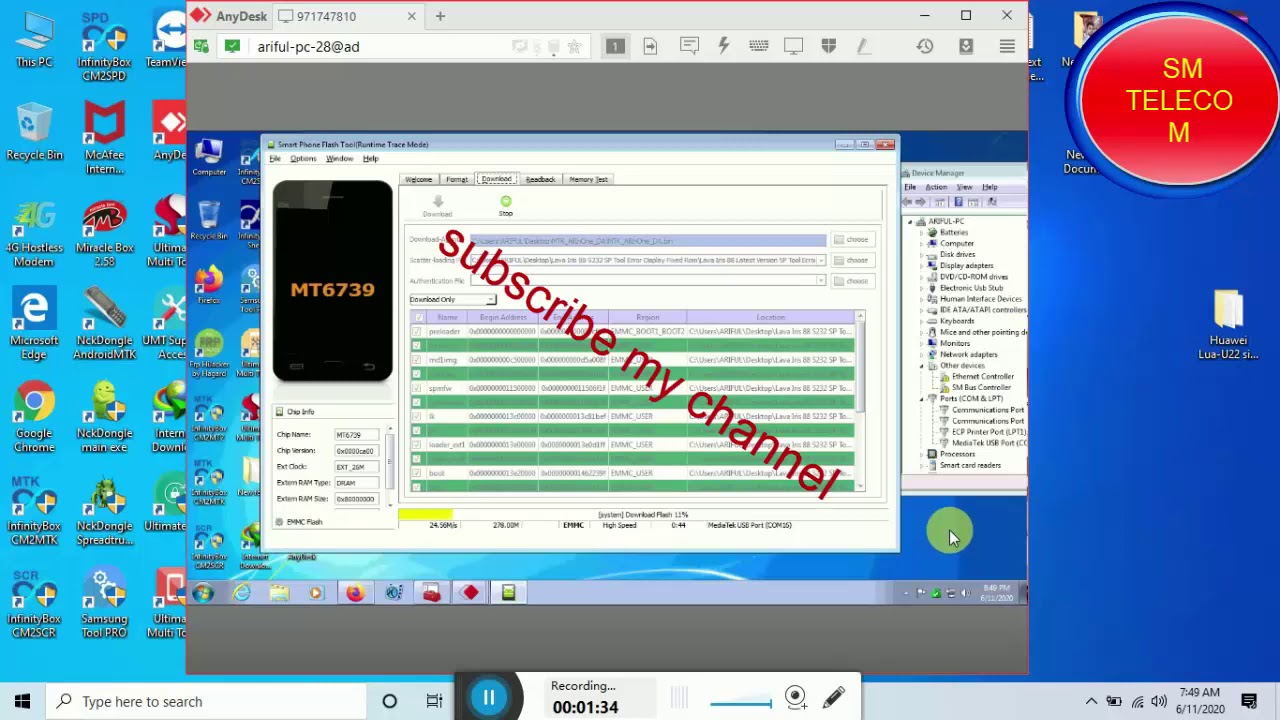Click AnyDesk file transfer icon
This screenshot has height=720, width=1280.
(x=650, y=46)
